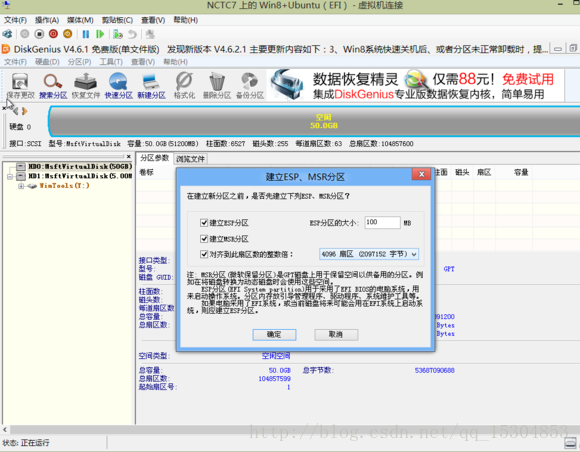This screenshot has height=452, width=580.
Task: Open DiskGenius 工具(T) menu
Action: 111,62
